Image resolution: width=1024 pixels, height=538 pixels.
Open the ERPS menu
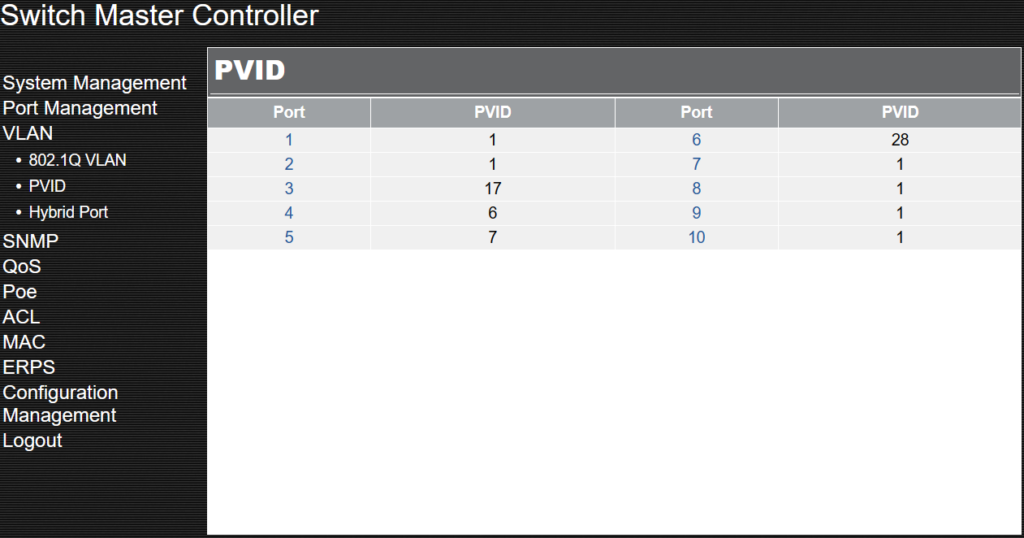coord(29,367)
